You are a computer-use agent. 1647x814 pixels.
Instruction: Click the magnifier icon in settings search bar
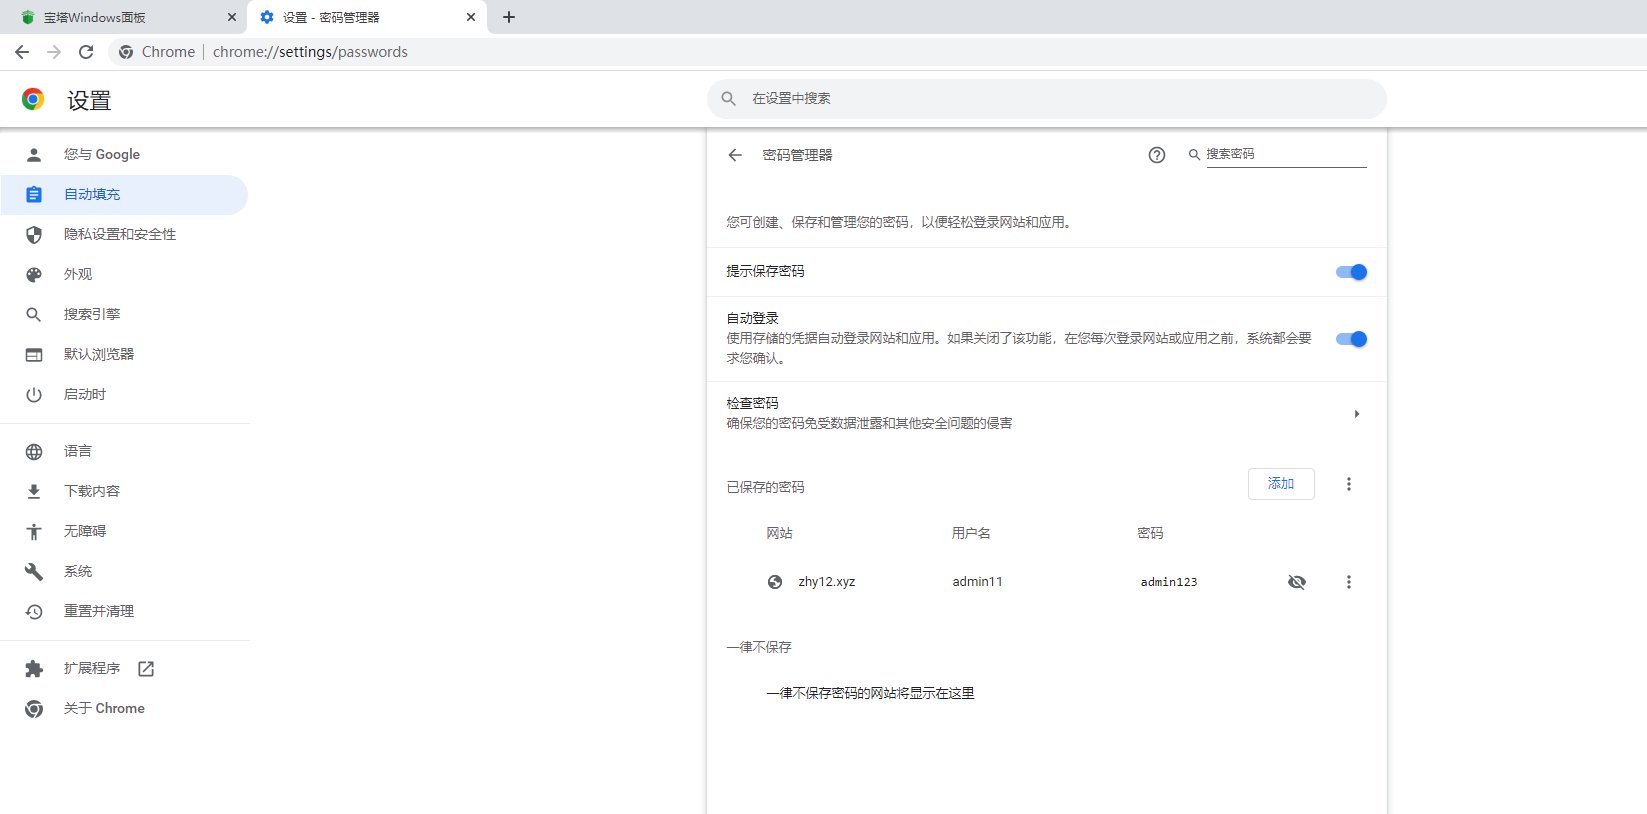coord(729,98)
